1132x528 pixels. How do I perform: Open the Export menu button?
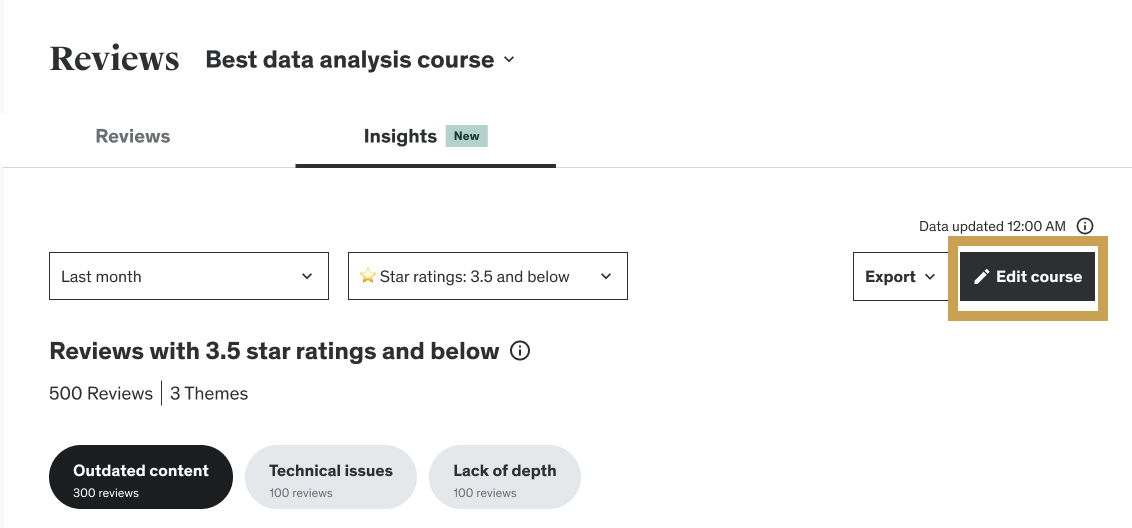click(900, 277)
